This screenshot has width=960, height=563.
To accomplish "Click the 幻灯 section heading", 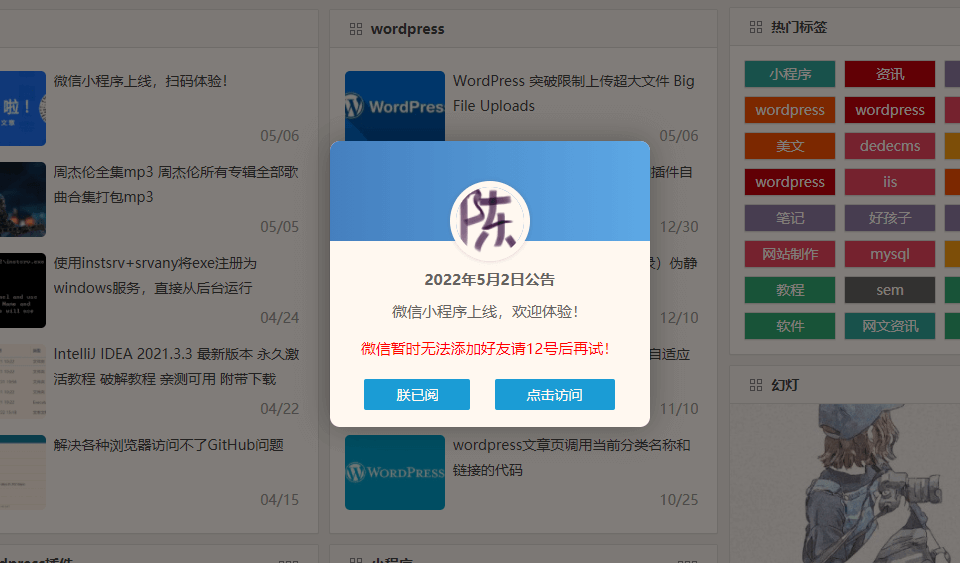I will tap(785, 385).
